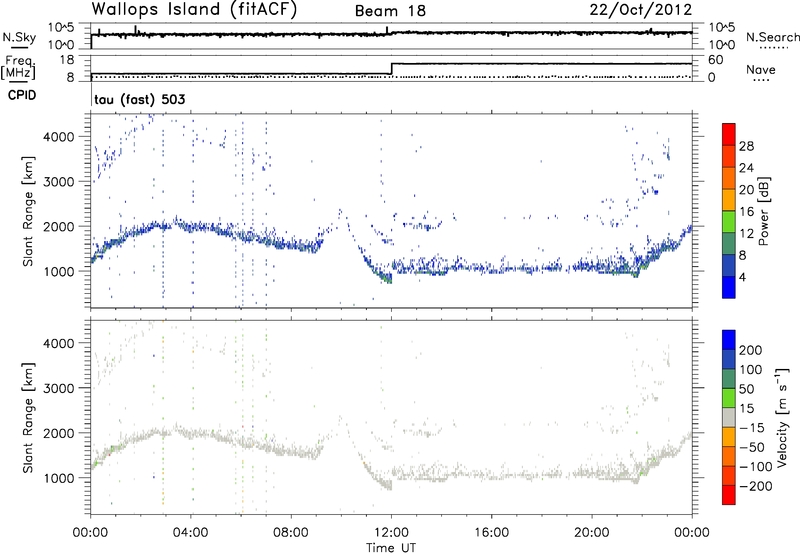The width and height of the screenshot is (800, 554).
Task: Select the "24" label on Power colorbar
Action: 746,168
